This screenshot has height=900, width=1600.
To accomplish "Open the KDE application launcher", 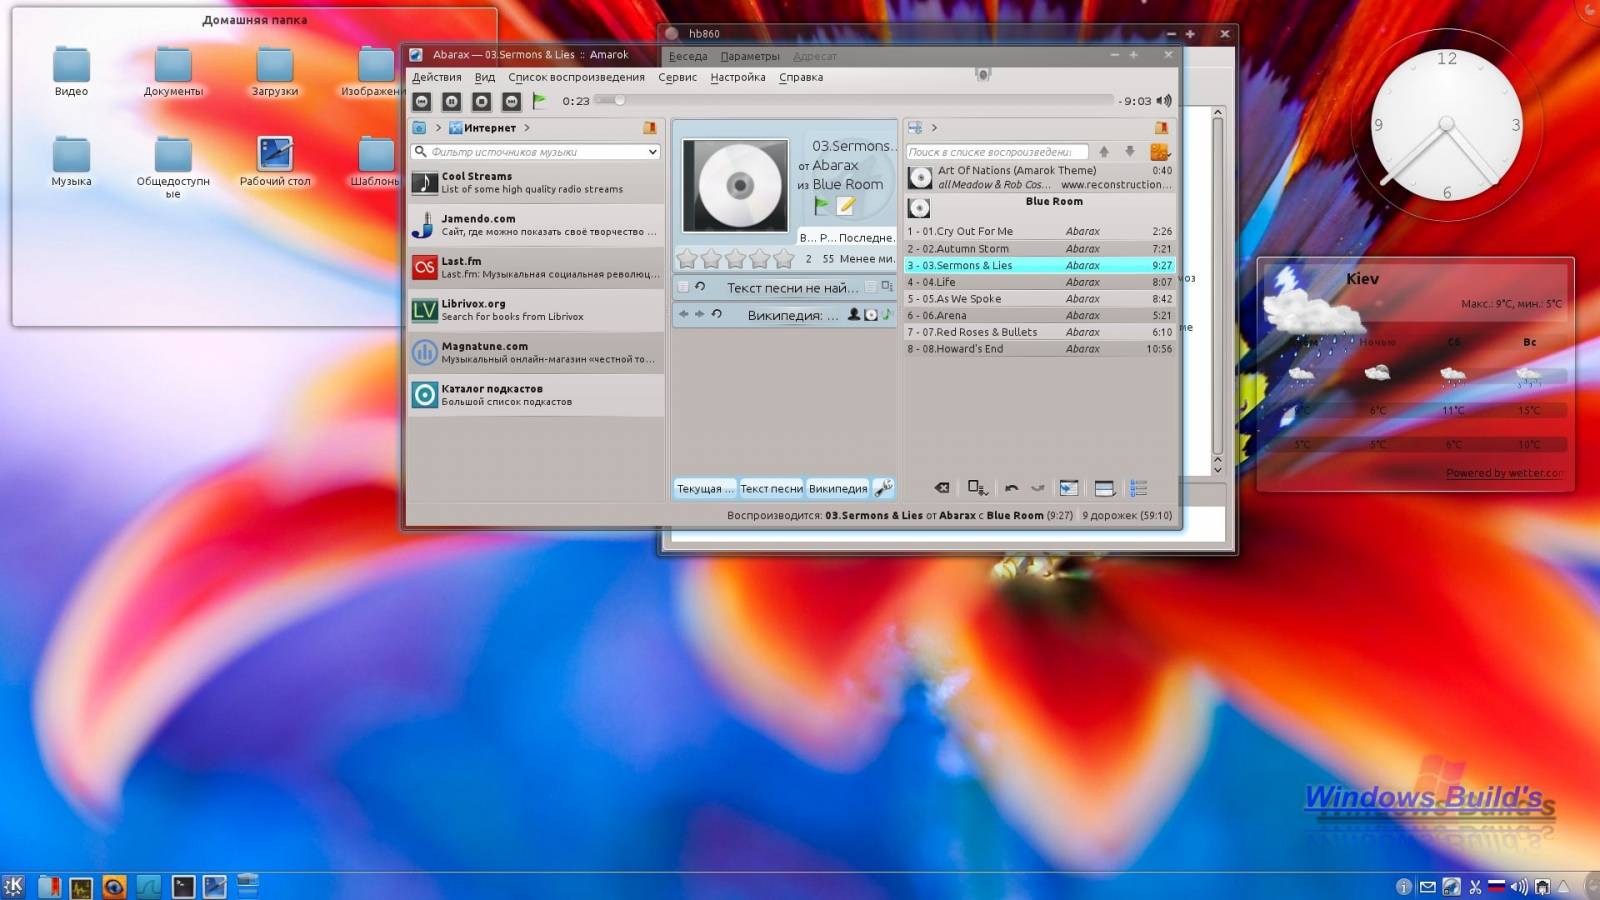I will click(x=14, y=886).
